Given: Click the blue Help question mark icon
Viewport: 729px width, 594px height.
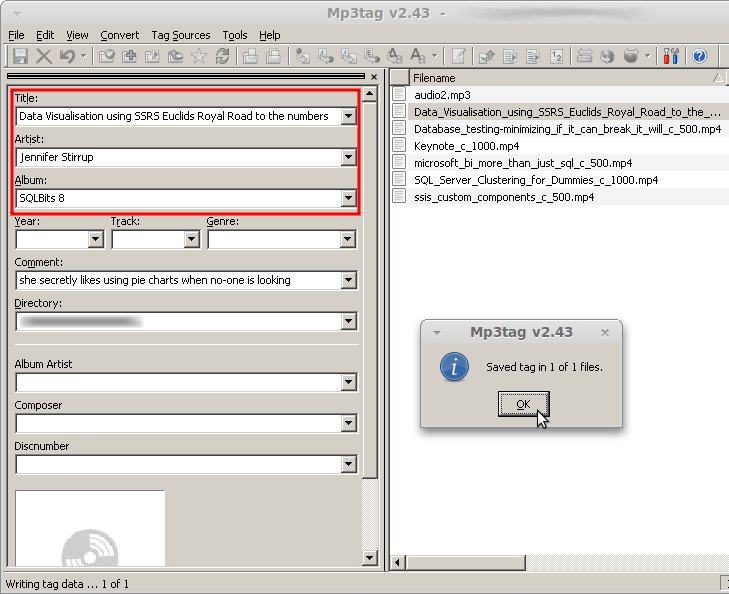Looking at the screenshot, I should [x=699, y=56].
